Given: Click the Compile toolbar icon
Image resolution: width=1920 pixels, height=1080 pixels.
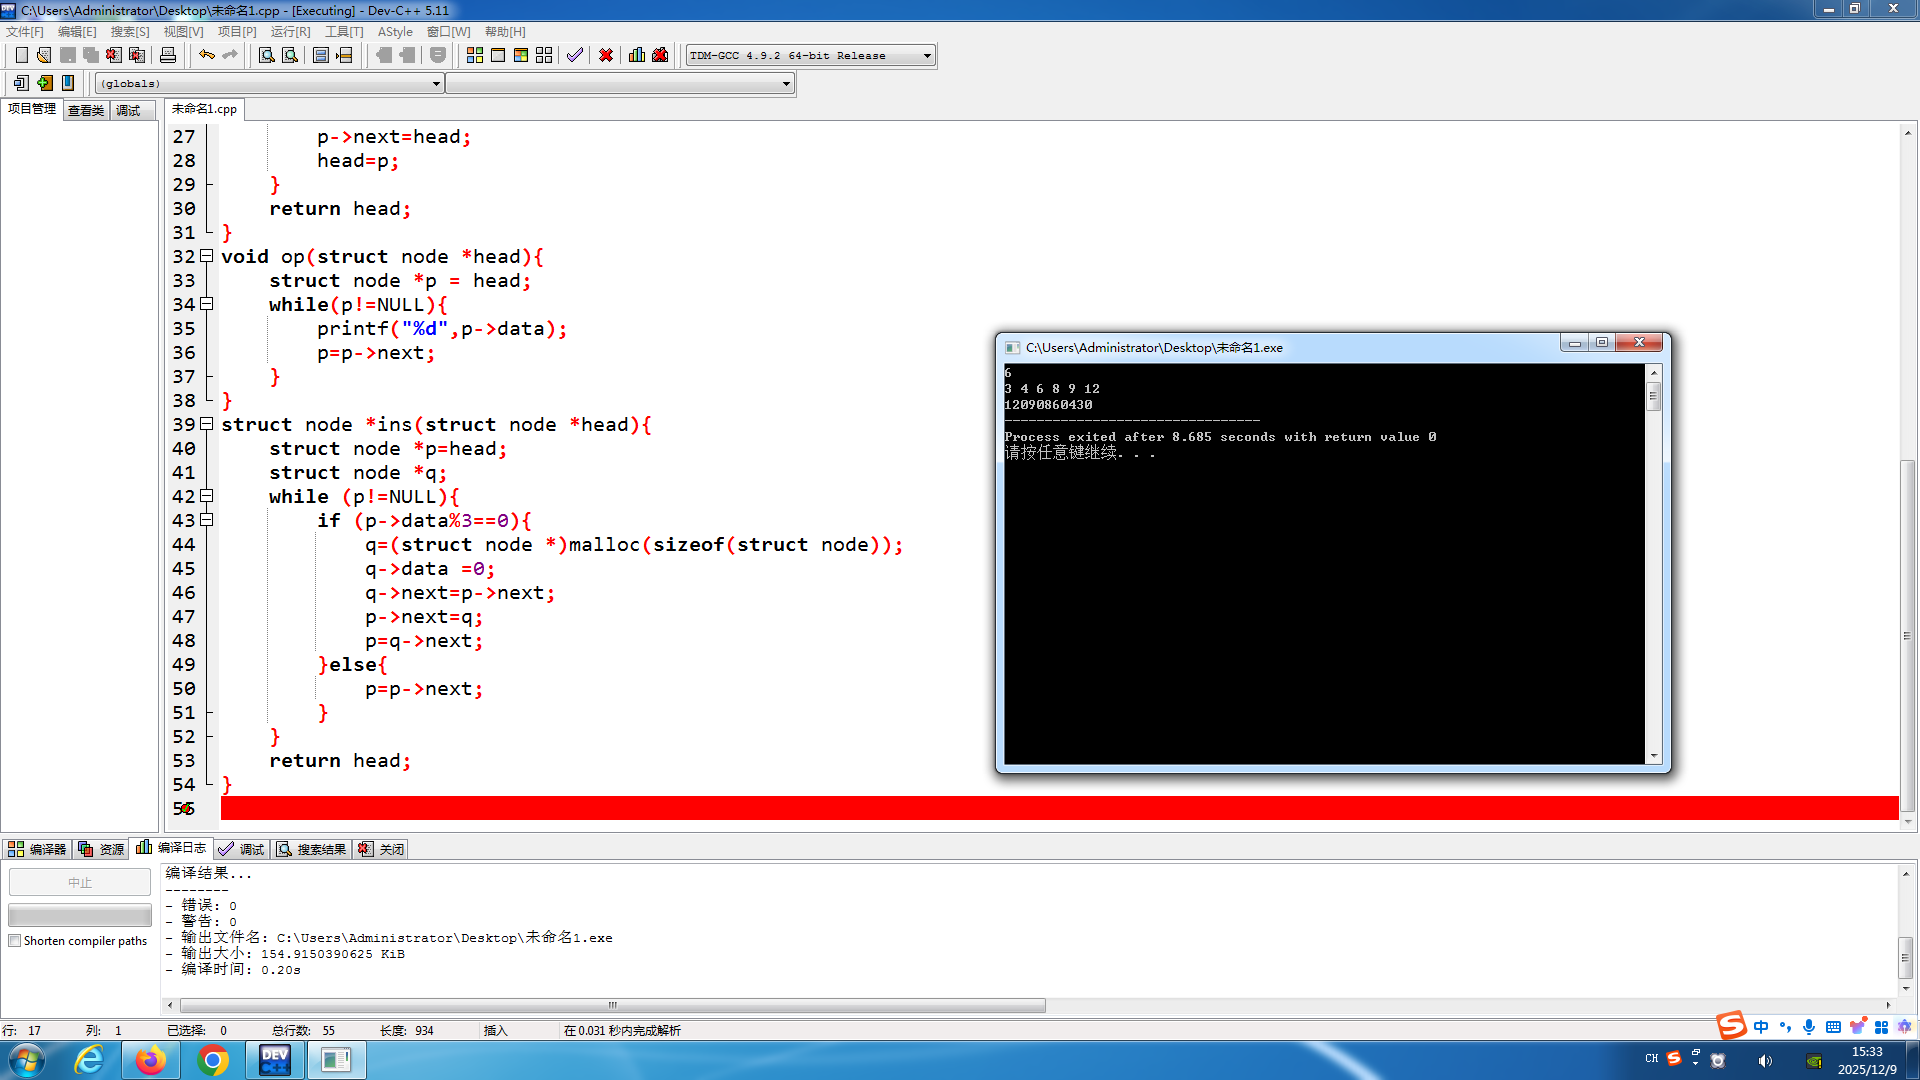Looking at the screenshot, I should [x=475, y=55].
